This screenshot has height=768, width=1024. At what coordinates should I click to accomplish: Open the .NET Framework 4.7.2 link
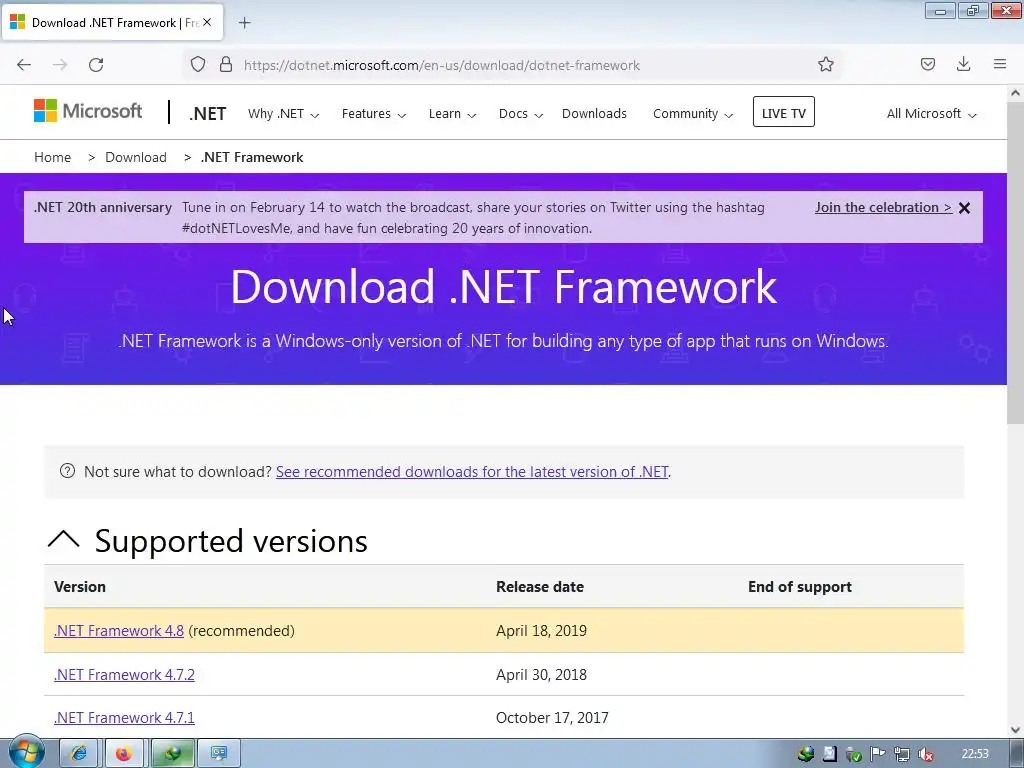pos(124,675)
